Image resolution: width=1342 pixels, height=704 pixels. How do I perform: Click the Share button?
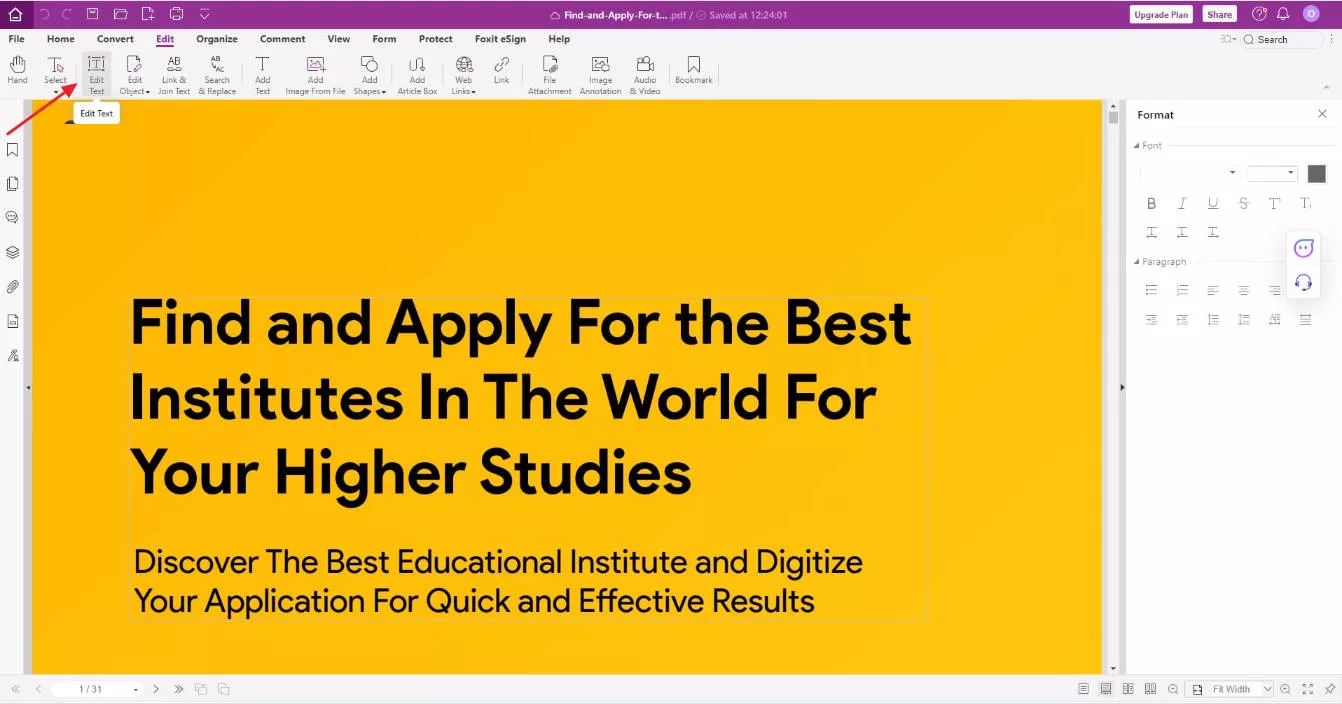1219,15
